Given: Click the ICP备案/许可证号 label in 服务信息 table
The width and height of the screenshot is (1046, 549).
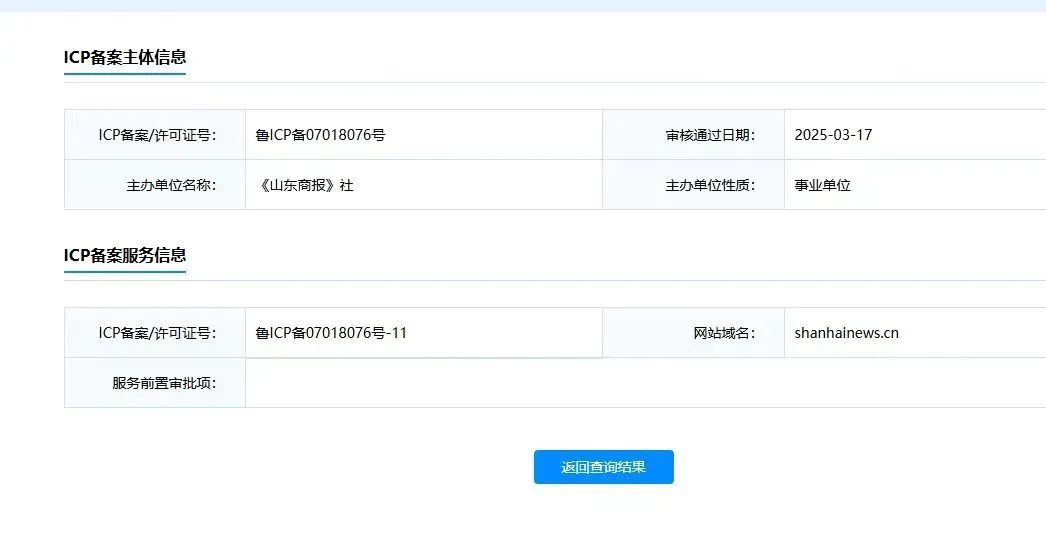Looking at the screenshot, I should coord(157,333).
